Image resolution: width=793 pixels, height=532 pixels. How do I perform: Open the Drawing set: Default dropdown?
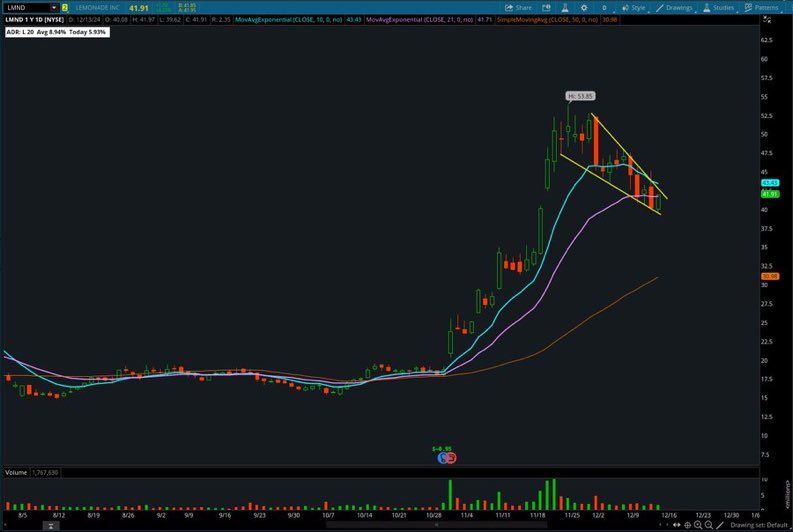pos(759,525)
